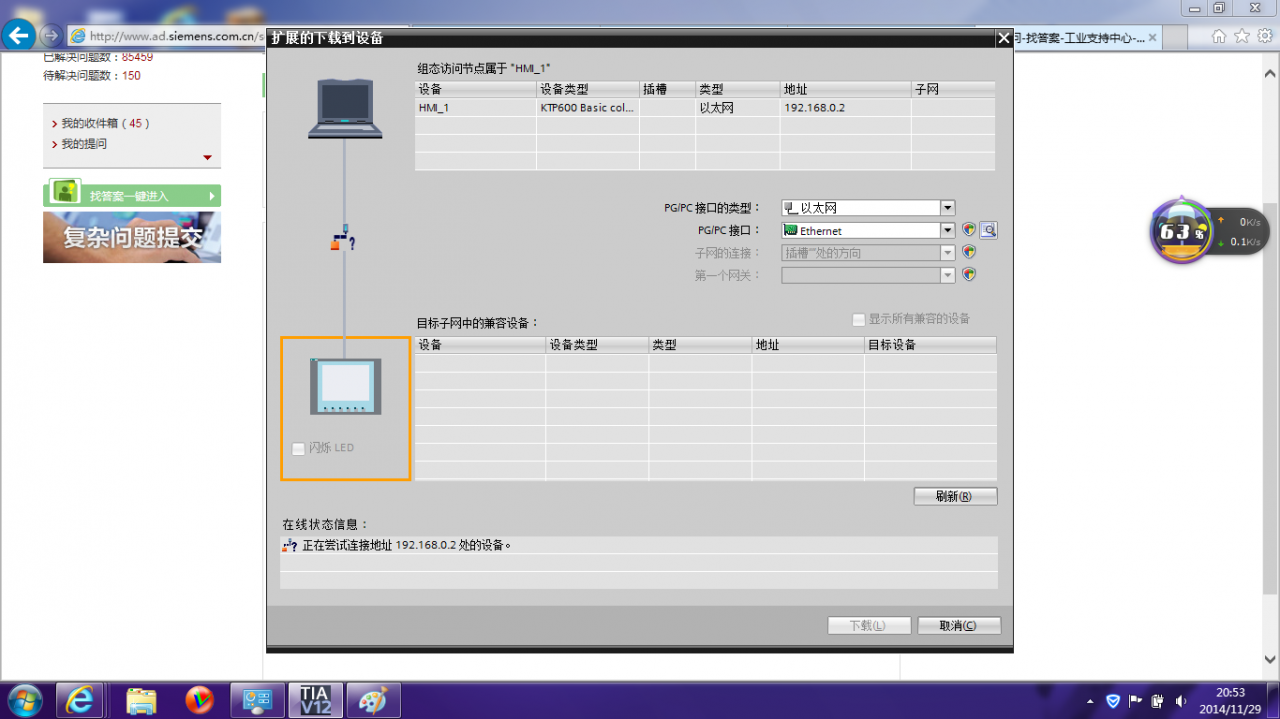Screen dimensions: 1280x719
Task: Click the taskbar clock showing 20:53
Action: 1230,692
